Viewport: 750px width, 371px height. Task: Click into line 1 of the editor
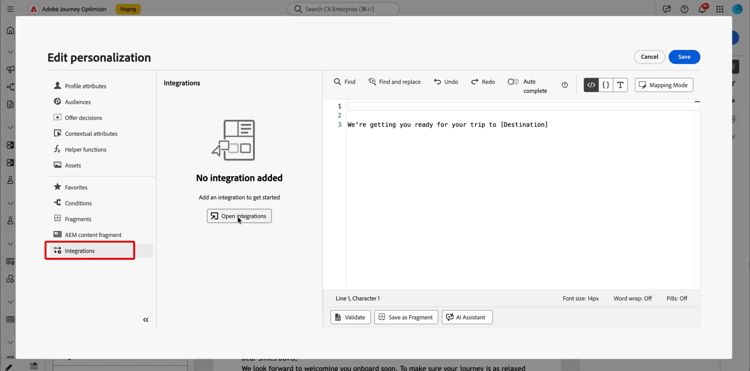pyautogui.click(x=524, y=106)
